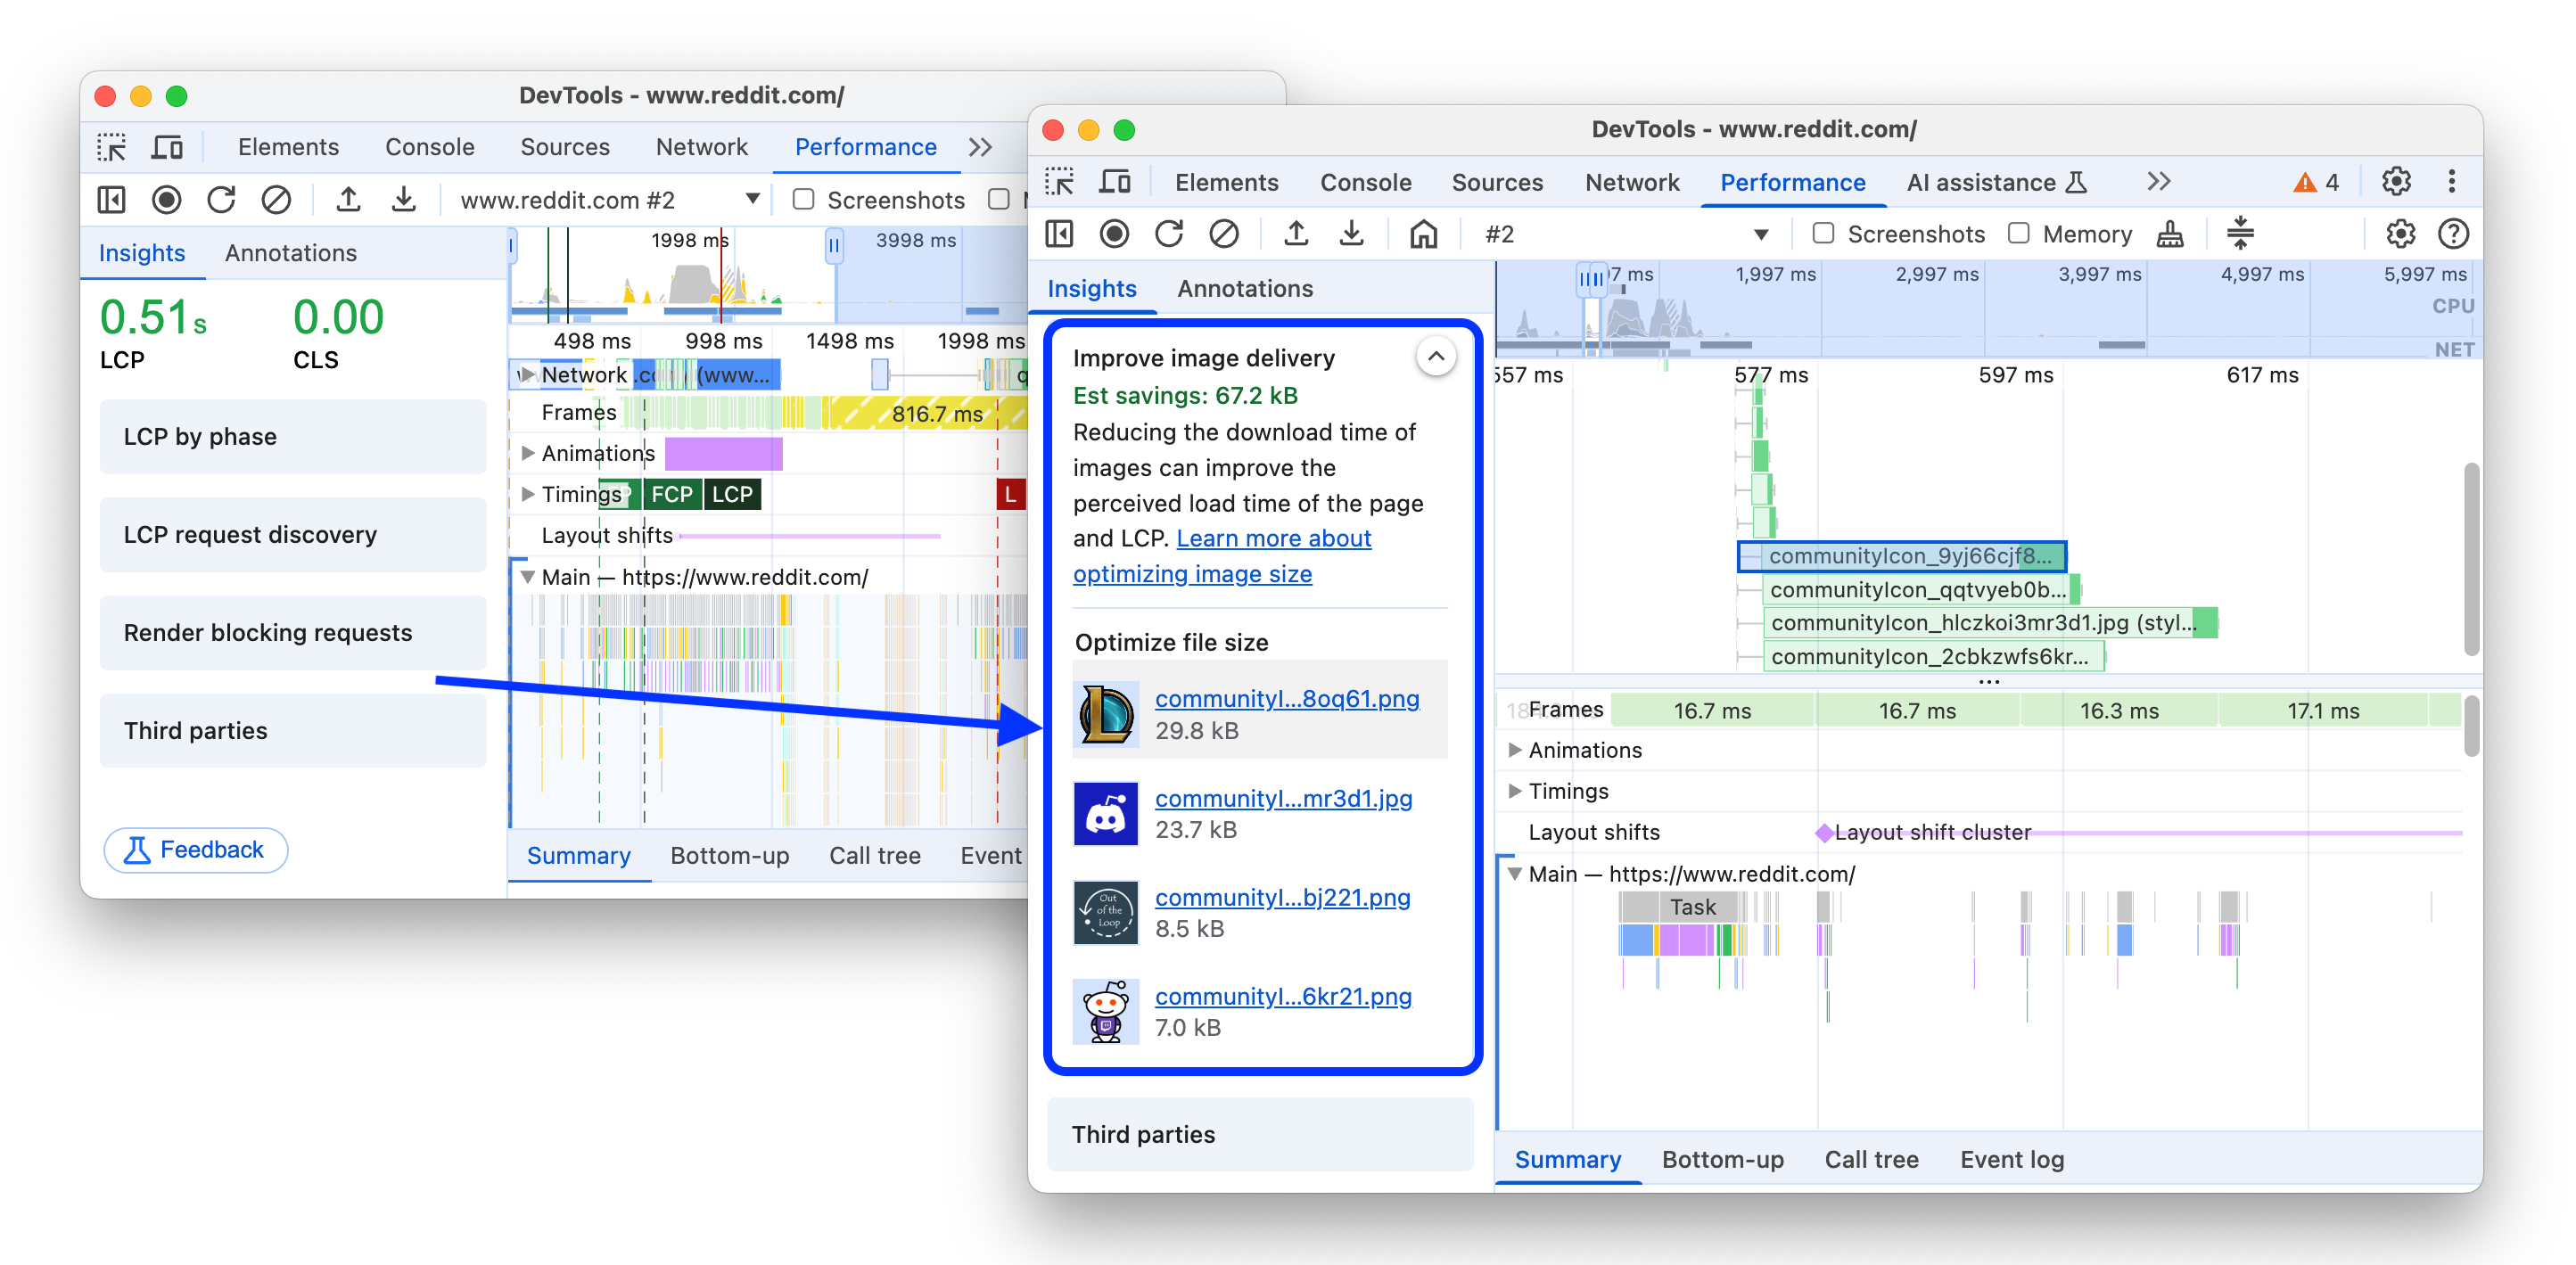Screen dimensions: 2576x1265
Task: Click the settings gear icon in DevTools
Action: 2399,183
